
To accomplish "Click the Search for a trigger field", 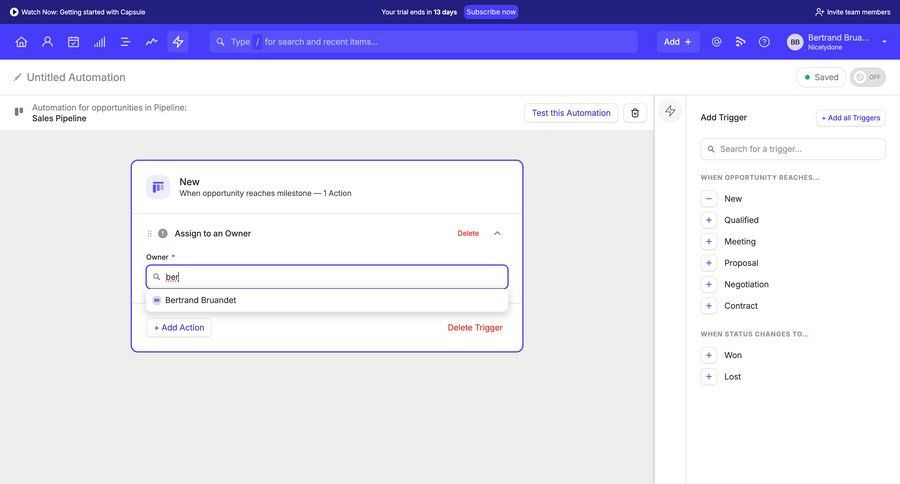I will tap(793, 149).
